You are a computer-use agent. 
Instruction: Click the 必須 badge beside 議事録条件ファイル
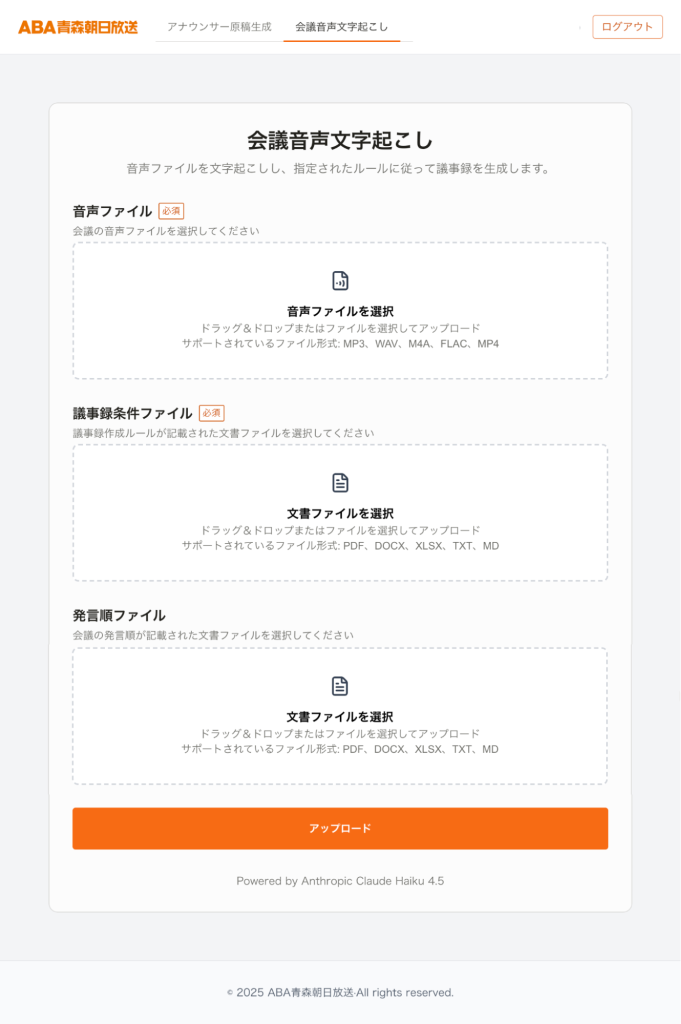point(211,413)
